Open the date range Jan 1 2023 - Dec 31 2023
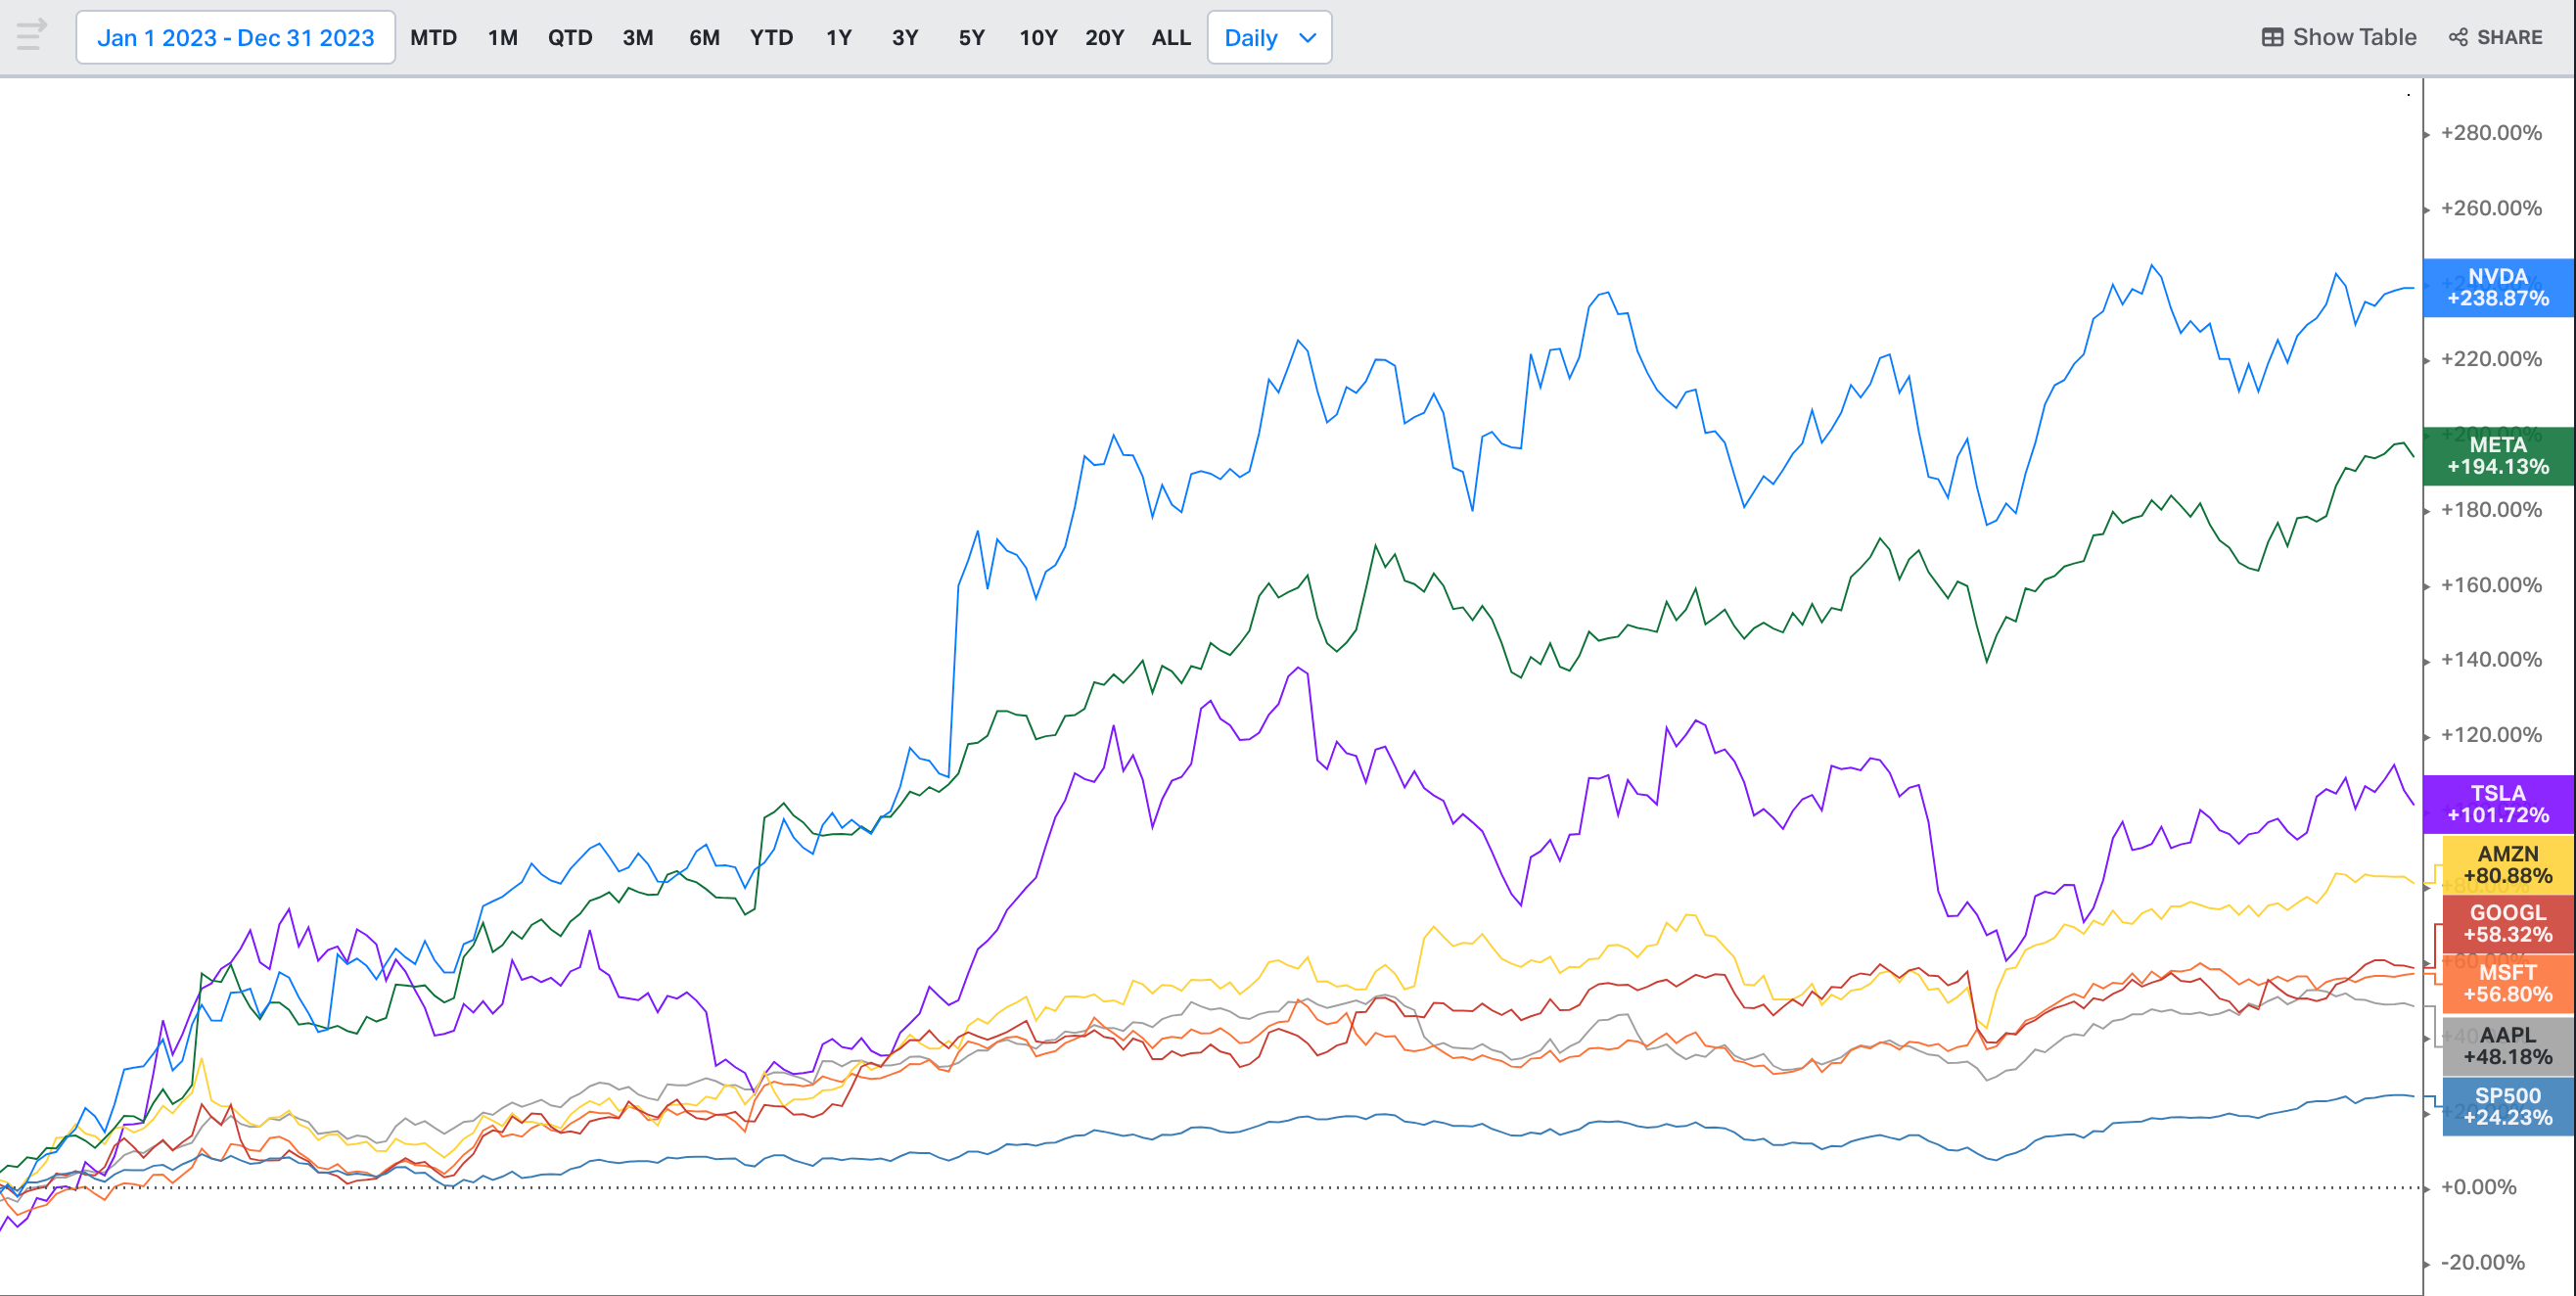 click(x=235, y=38)
